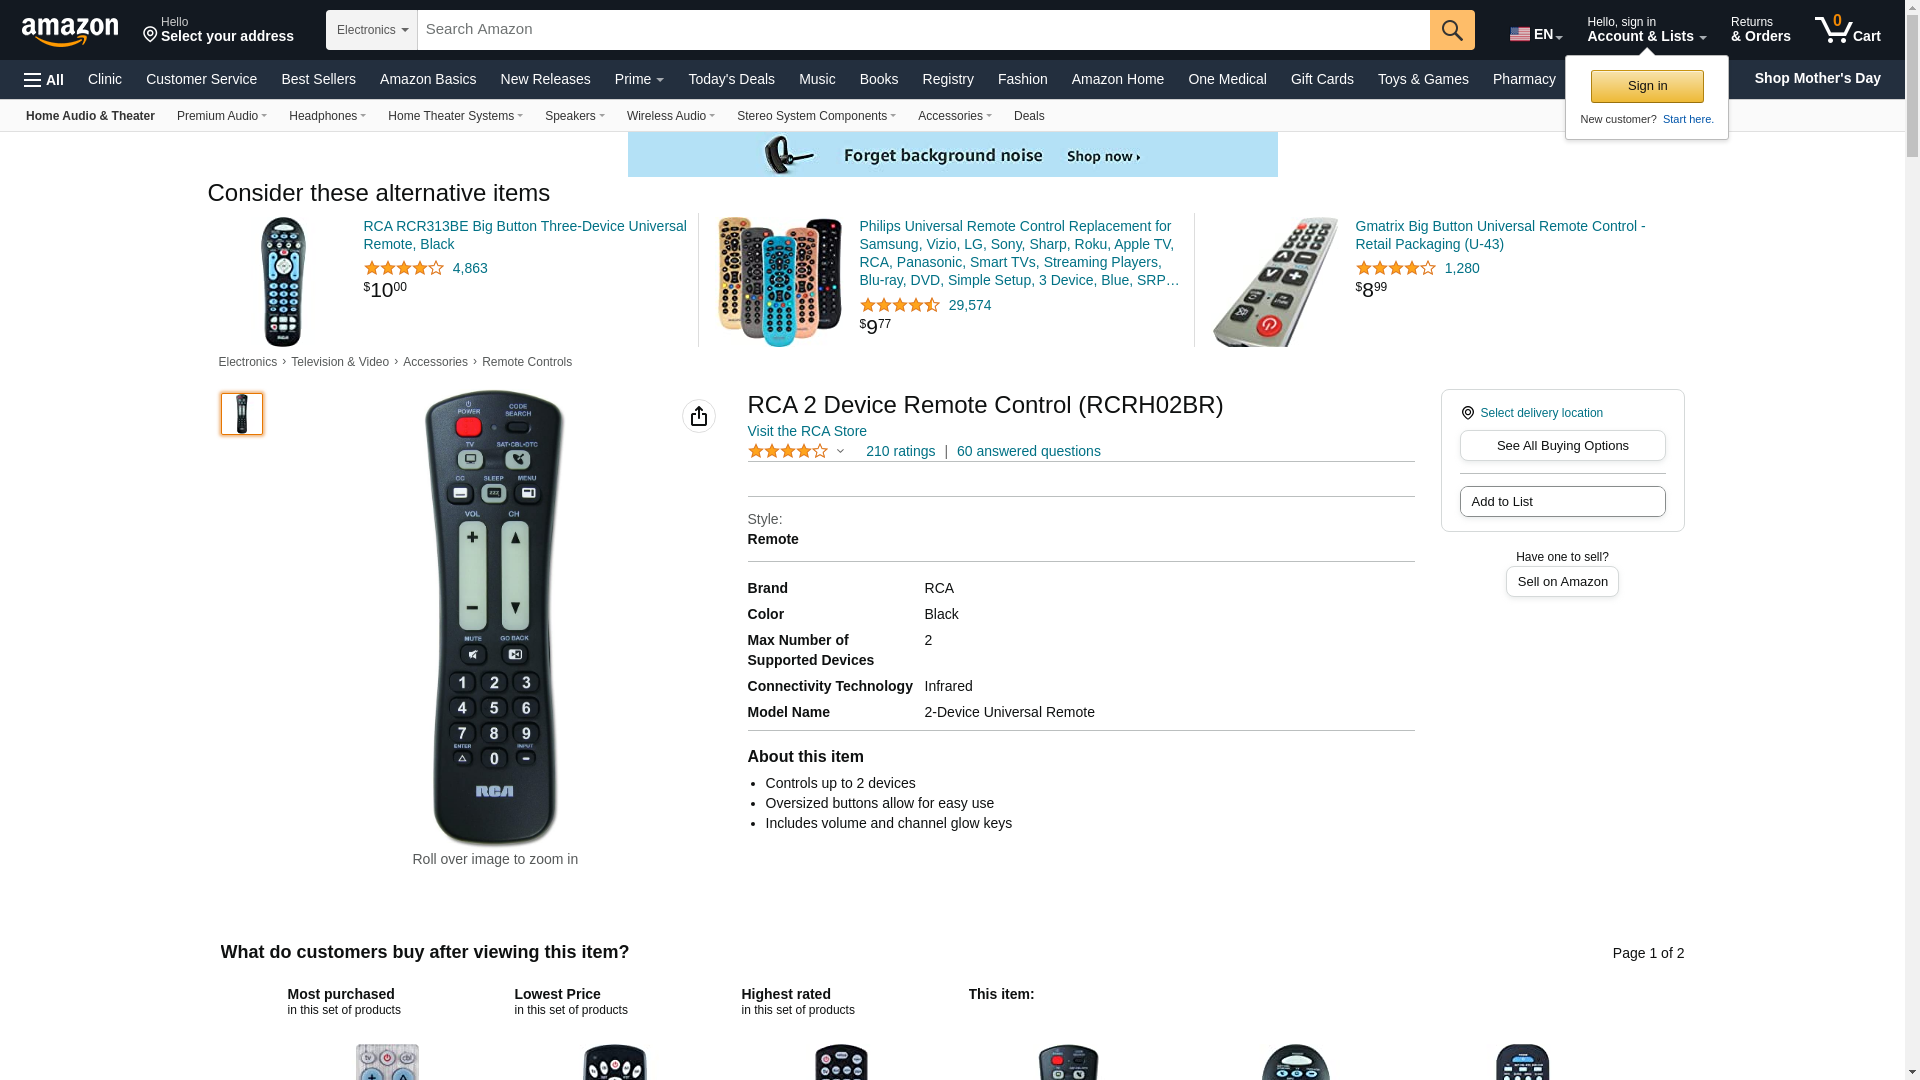Click the See All Buying Options button
1920x1080 pixels.
point(1562,446)
